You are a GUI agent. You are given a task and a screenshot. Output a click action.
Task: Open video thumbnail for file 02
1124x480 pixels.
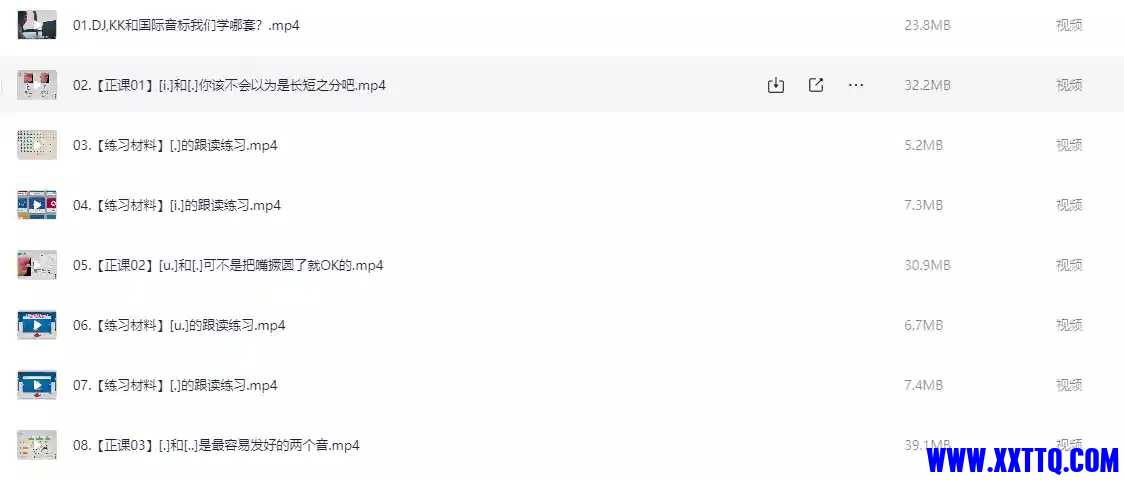[37, 85]
